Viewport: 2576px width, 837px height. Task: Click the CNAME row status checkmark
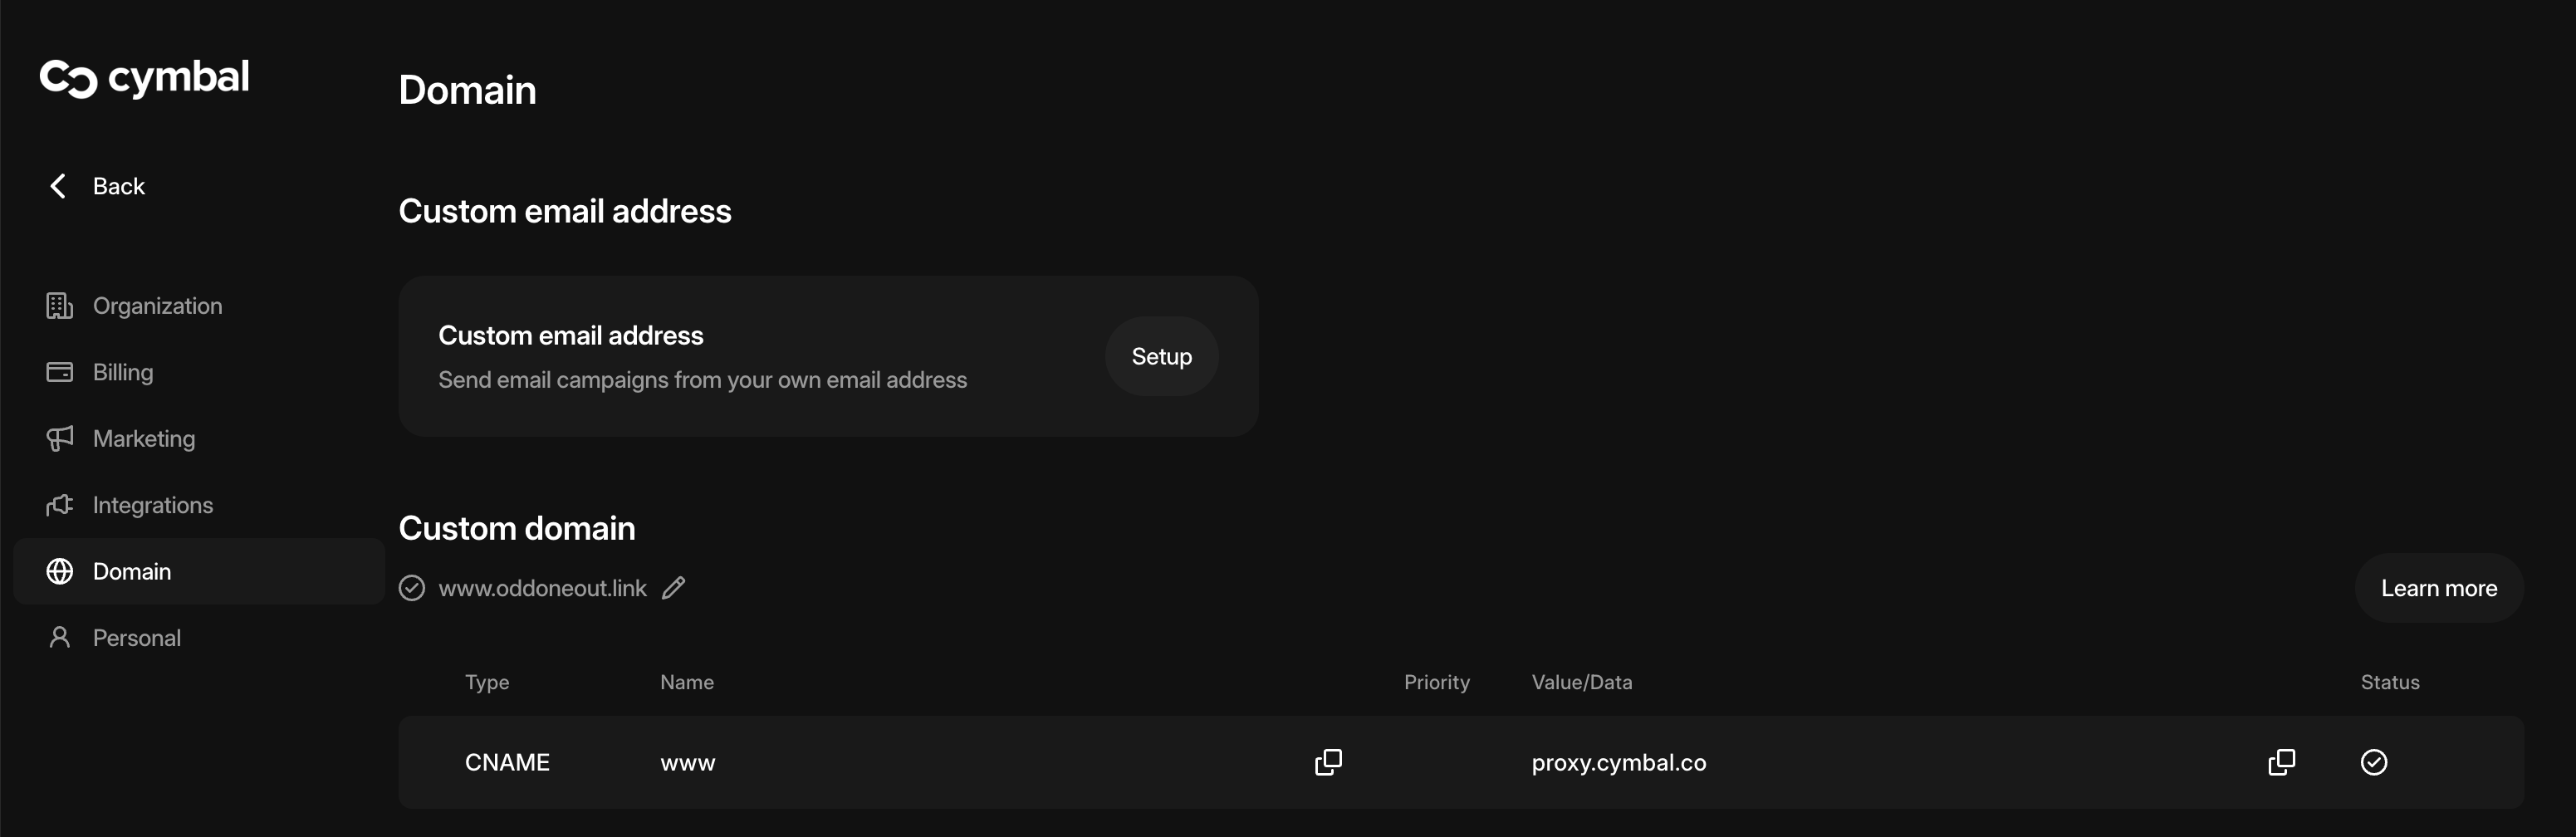tap(2373, 762)
